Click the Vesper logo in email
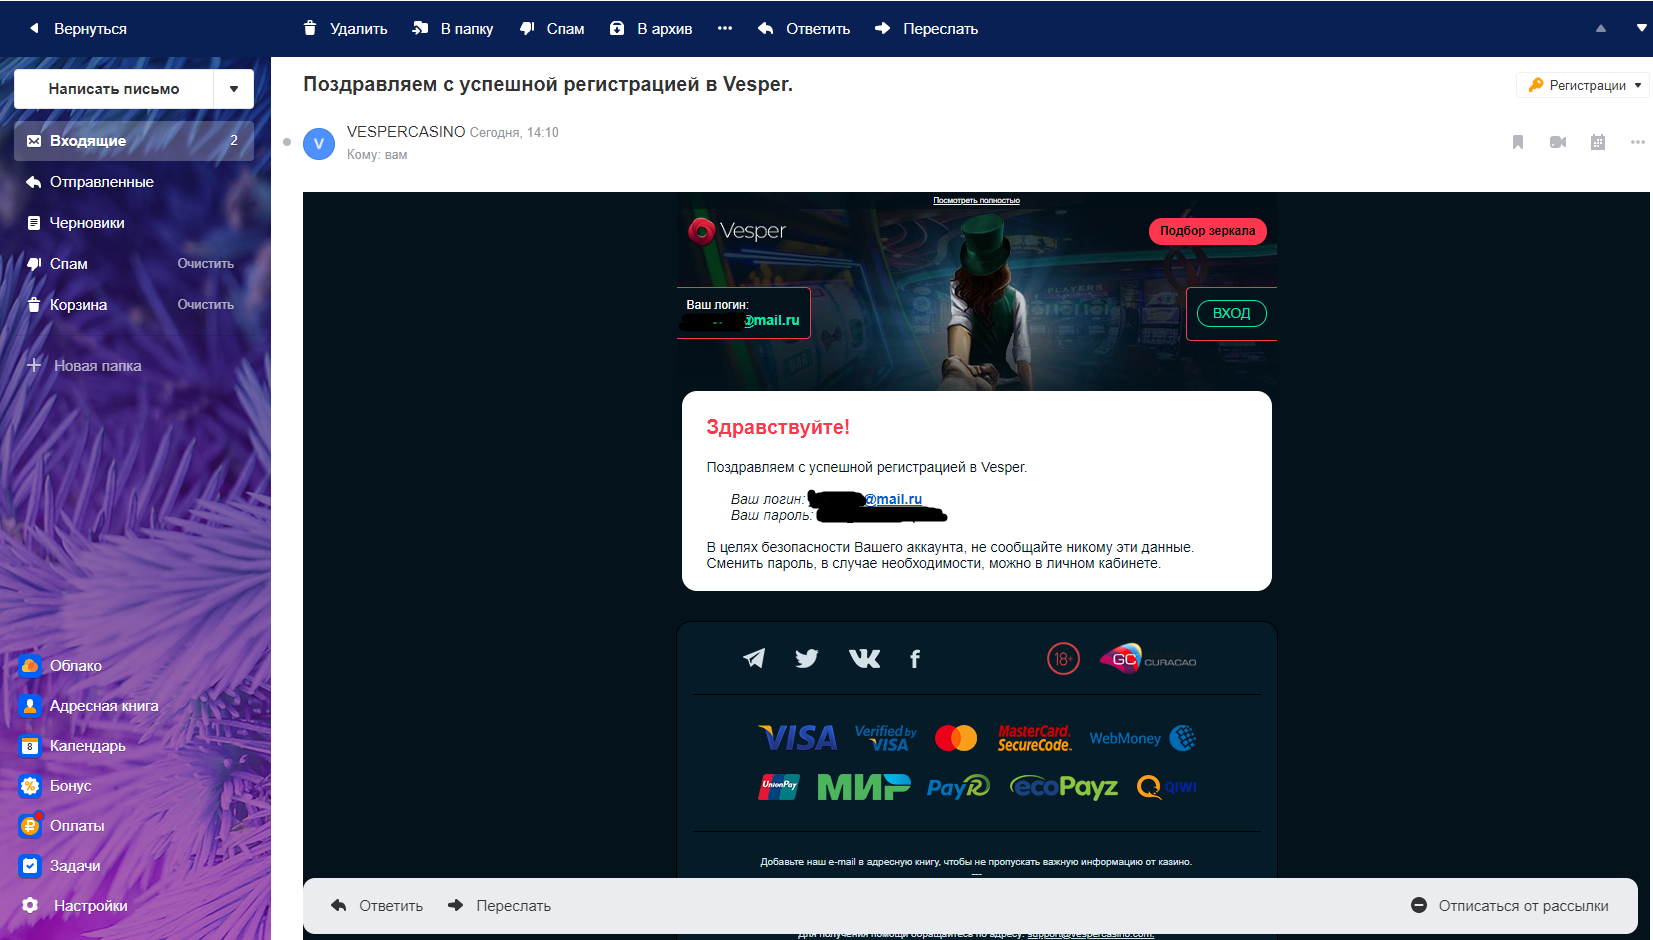This screenshot has width=1653, height=940. (x=738, y=231)
